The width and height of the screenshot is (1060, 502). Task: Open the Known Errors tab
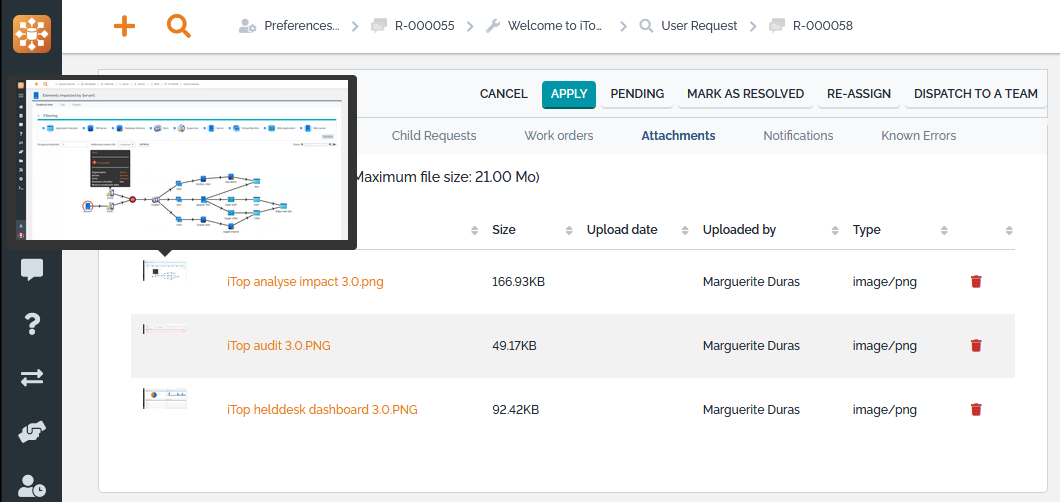click(918, 135)
